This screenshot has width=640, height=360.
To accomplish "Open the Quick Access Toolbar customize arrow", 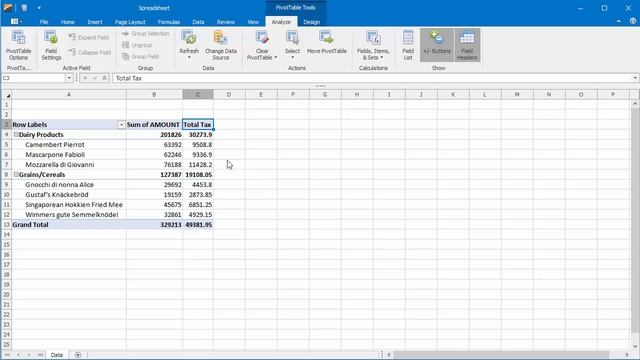I will click(39, 8).
